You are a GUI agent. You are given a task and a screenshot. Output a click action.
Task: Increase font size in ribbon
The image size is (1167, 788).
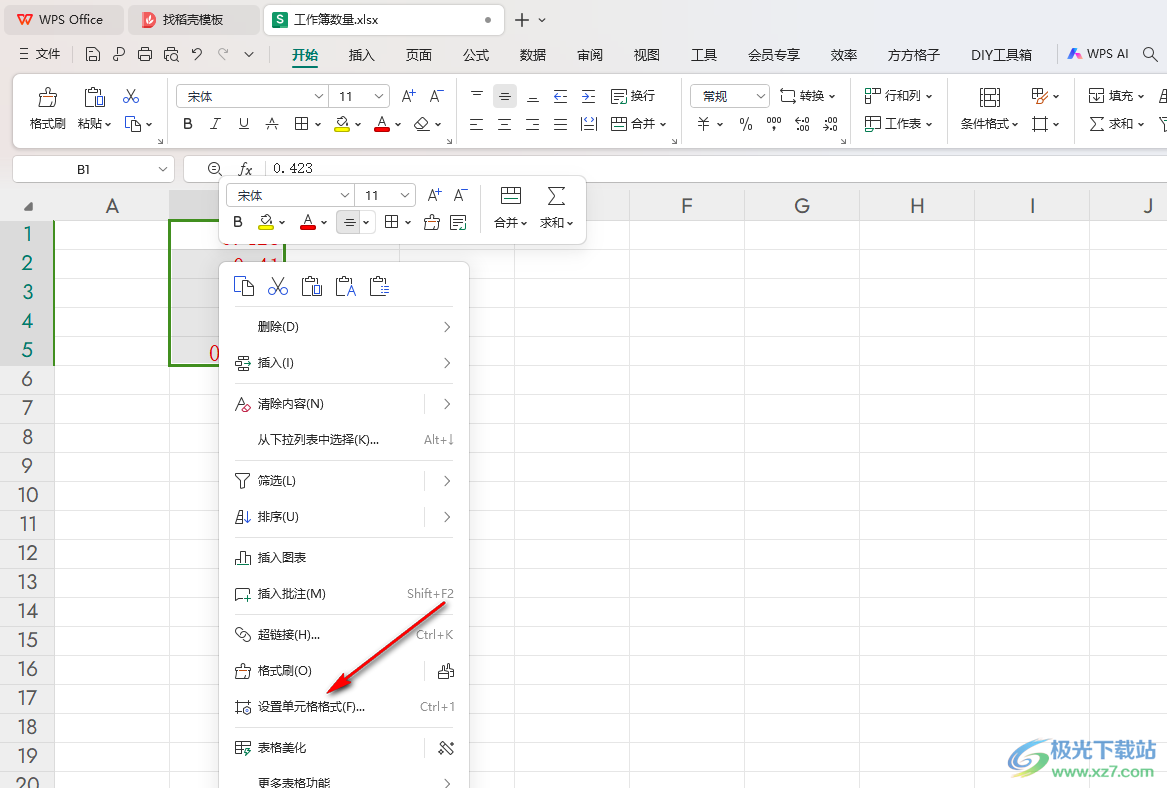click(x=408, y=96)
